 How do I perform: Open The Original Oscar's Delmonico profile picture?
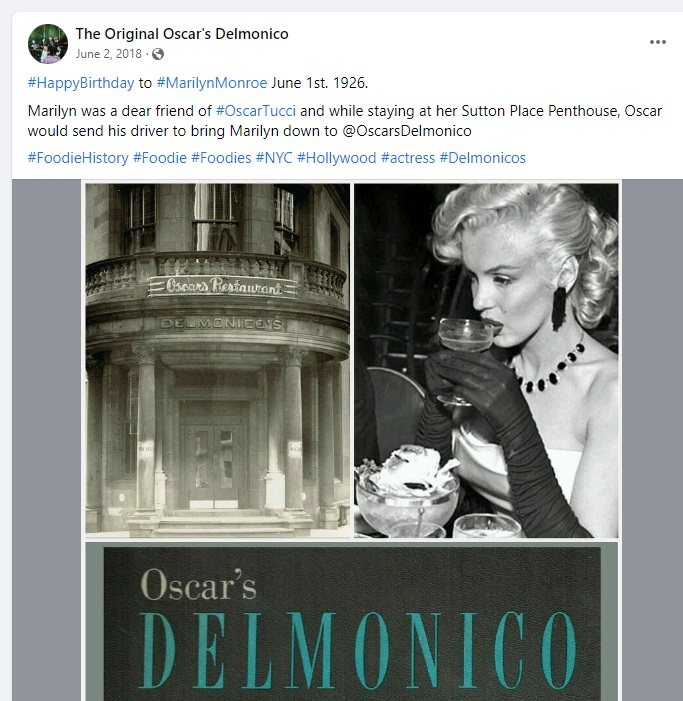tap(48, 44)
